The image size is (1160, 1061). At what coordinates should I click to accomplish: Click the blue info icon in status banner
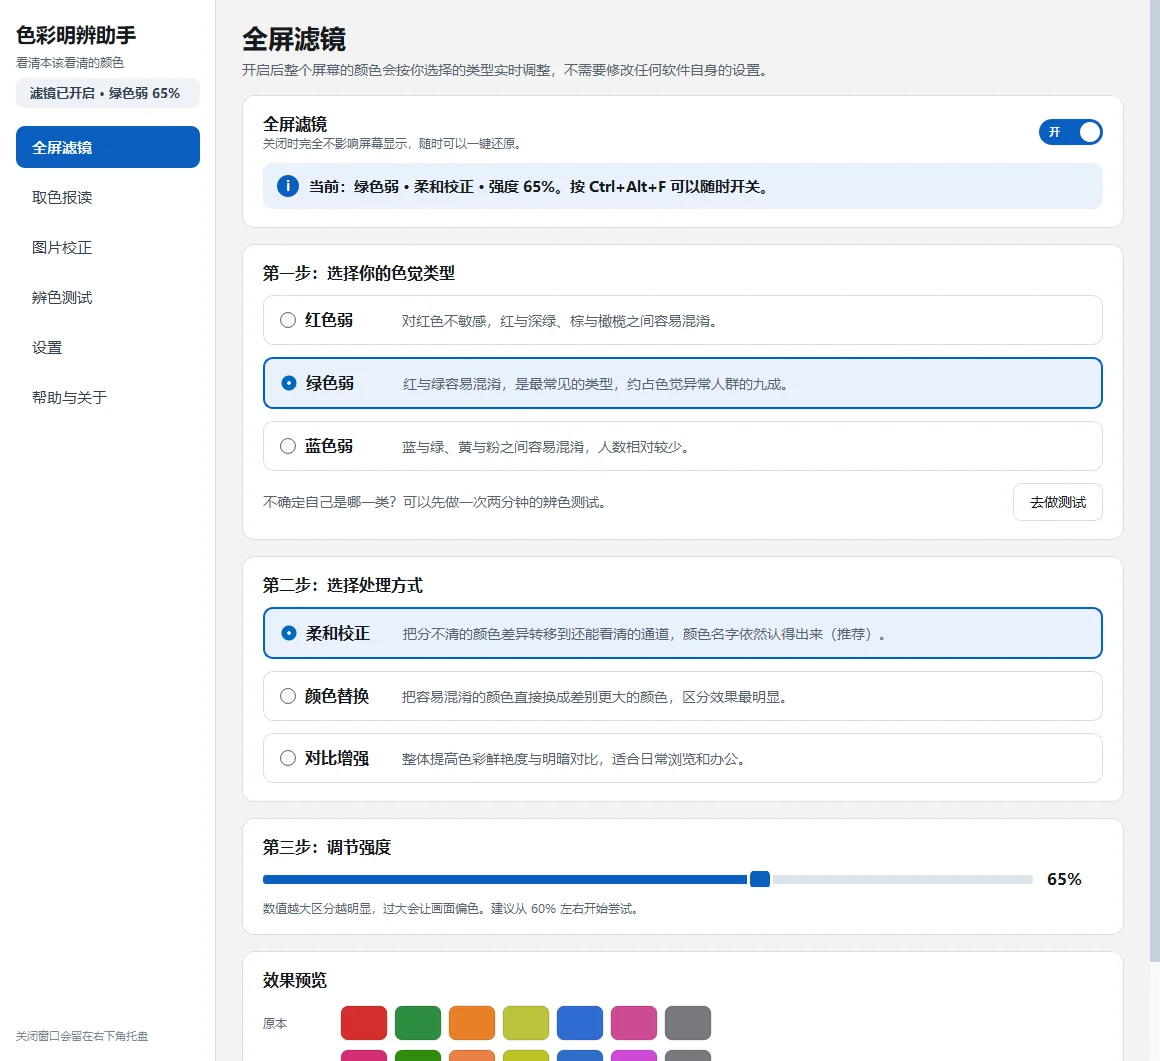pos(288,186)
